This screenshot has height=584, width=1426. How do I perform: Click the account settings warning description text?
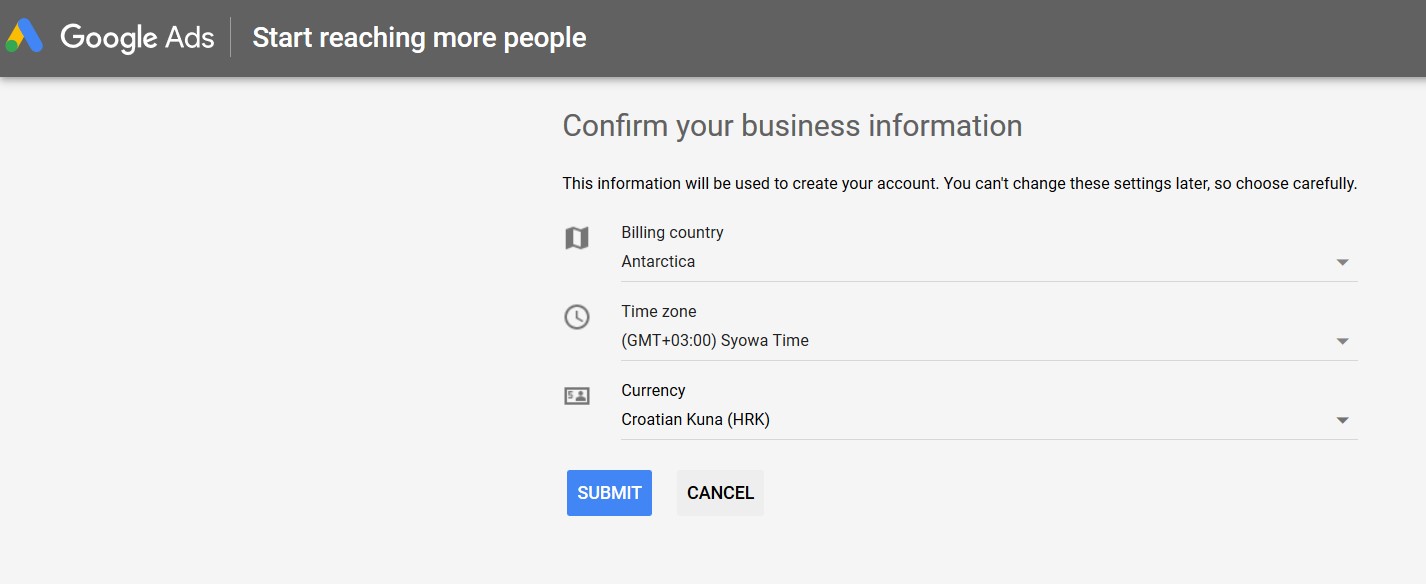point(959,184)
